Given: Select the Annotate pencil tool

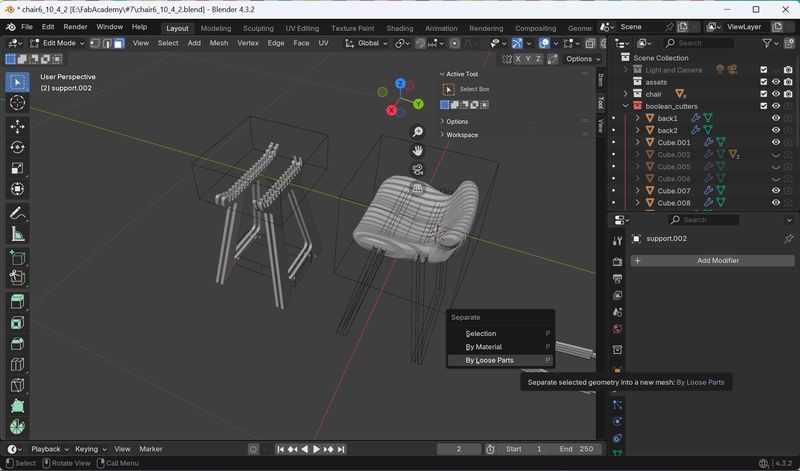Looking at the screenshot, I should coord(17,213).
